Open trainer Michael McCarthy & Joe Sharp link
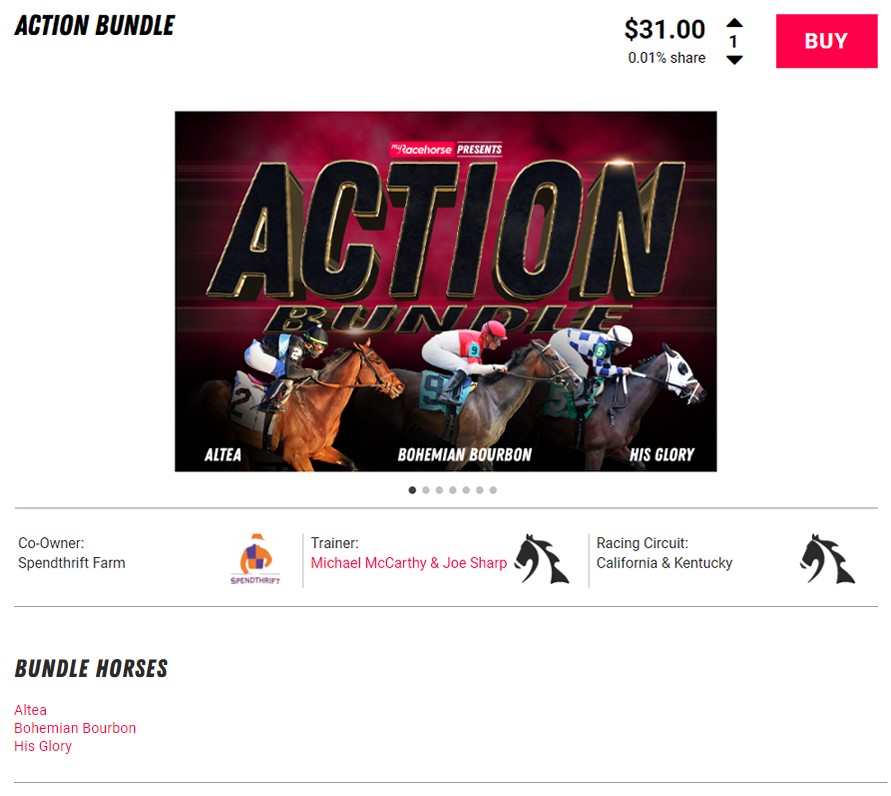 [x=409, y=562]
